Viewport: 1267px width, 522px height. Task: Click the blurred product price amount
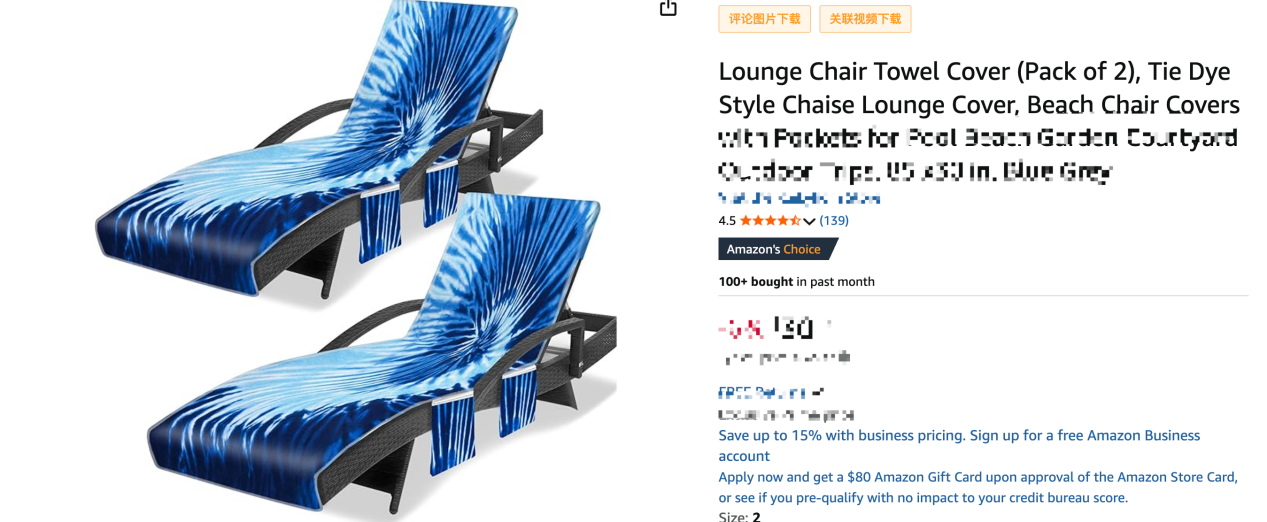pos(800,327)
